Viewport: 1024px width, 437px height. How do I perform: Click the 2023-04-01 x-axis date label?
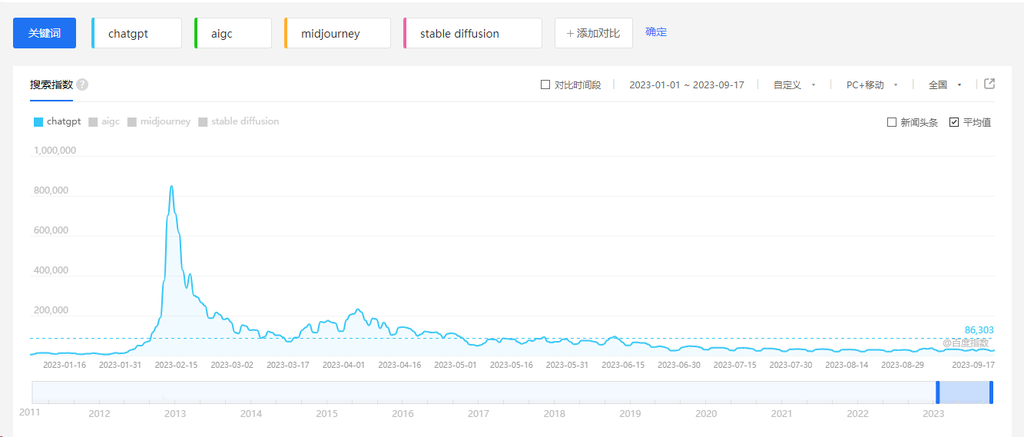tap(344, 365)
